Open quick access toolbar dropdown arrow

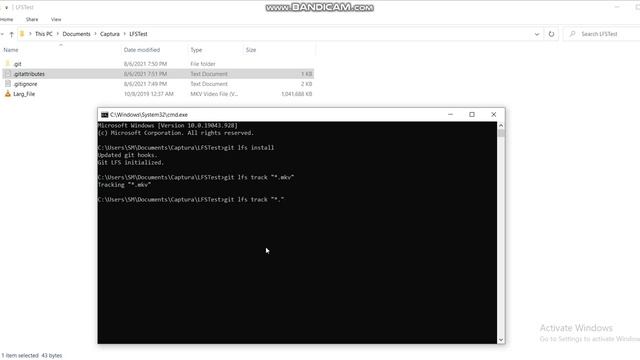click(6, 7)
